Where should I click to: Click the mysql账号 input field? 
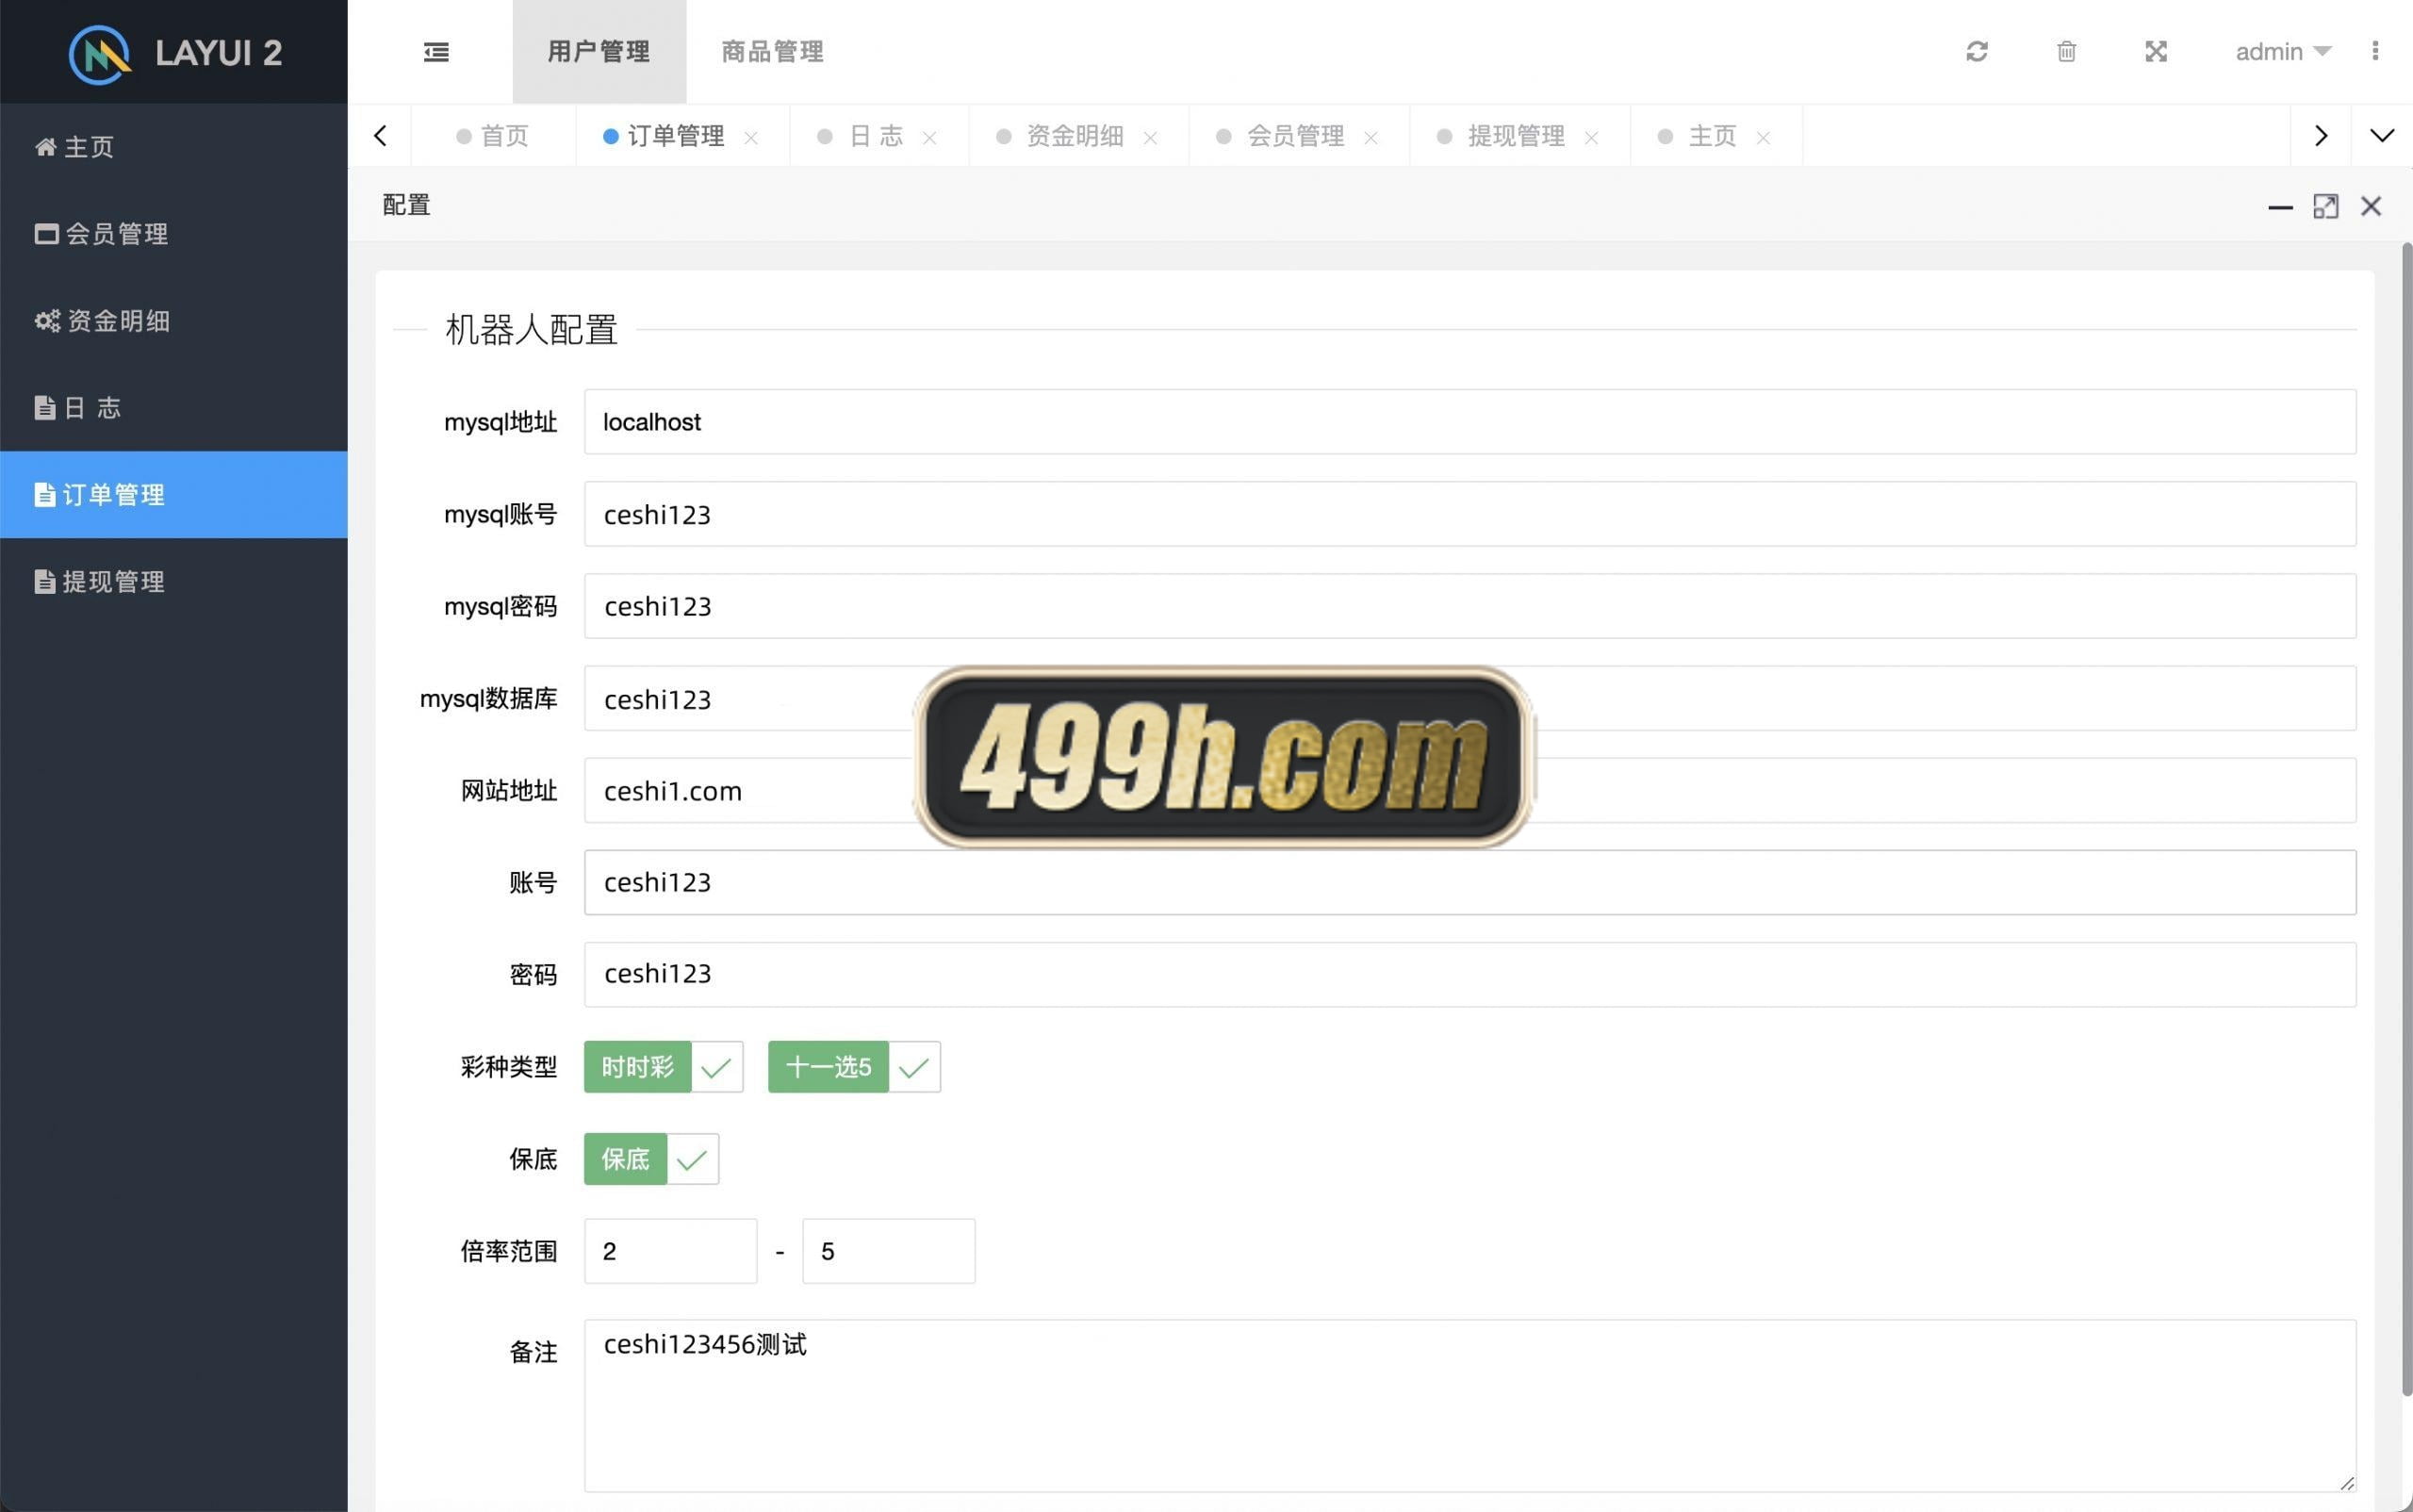[x=1470, y=514]
